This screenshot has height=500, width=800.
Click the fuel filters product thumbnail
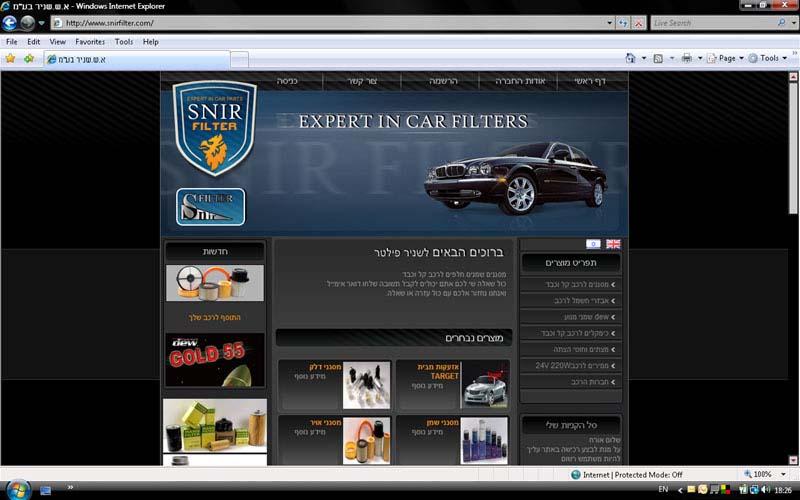click(x=366, y=385)
